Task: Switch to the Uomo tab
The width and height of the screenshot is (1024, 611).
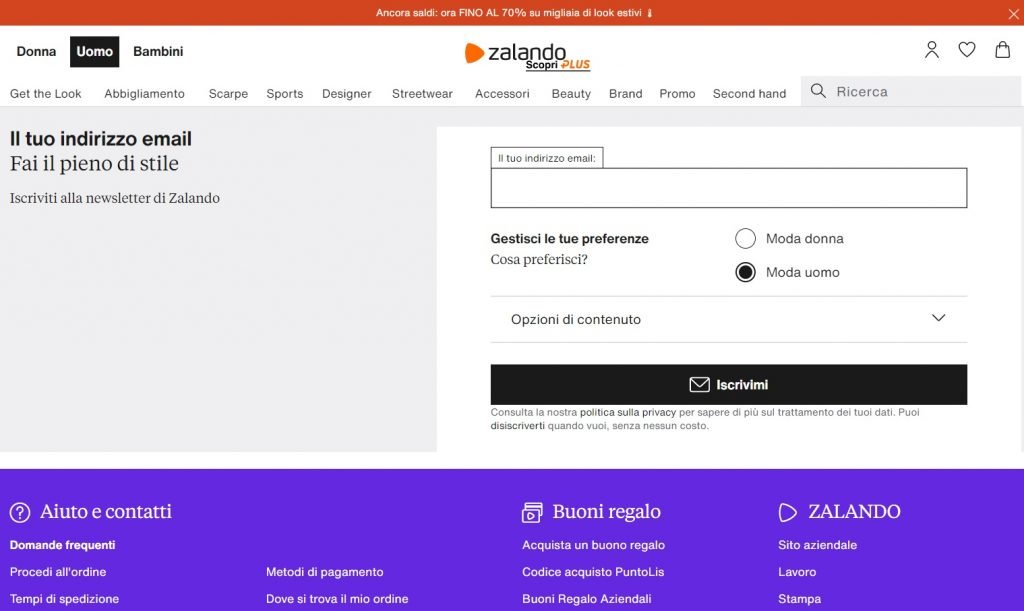Action: (95, 52)
